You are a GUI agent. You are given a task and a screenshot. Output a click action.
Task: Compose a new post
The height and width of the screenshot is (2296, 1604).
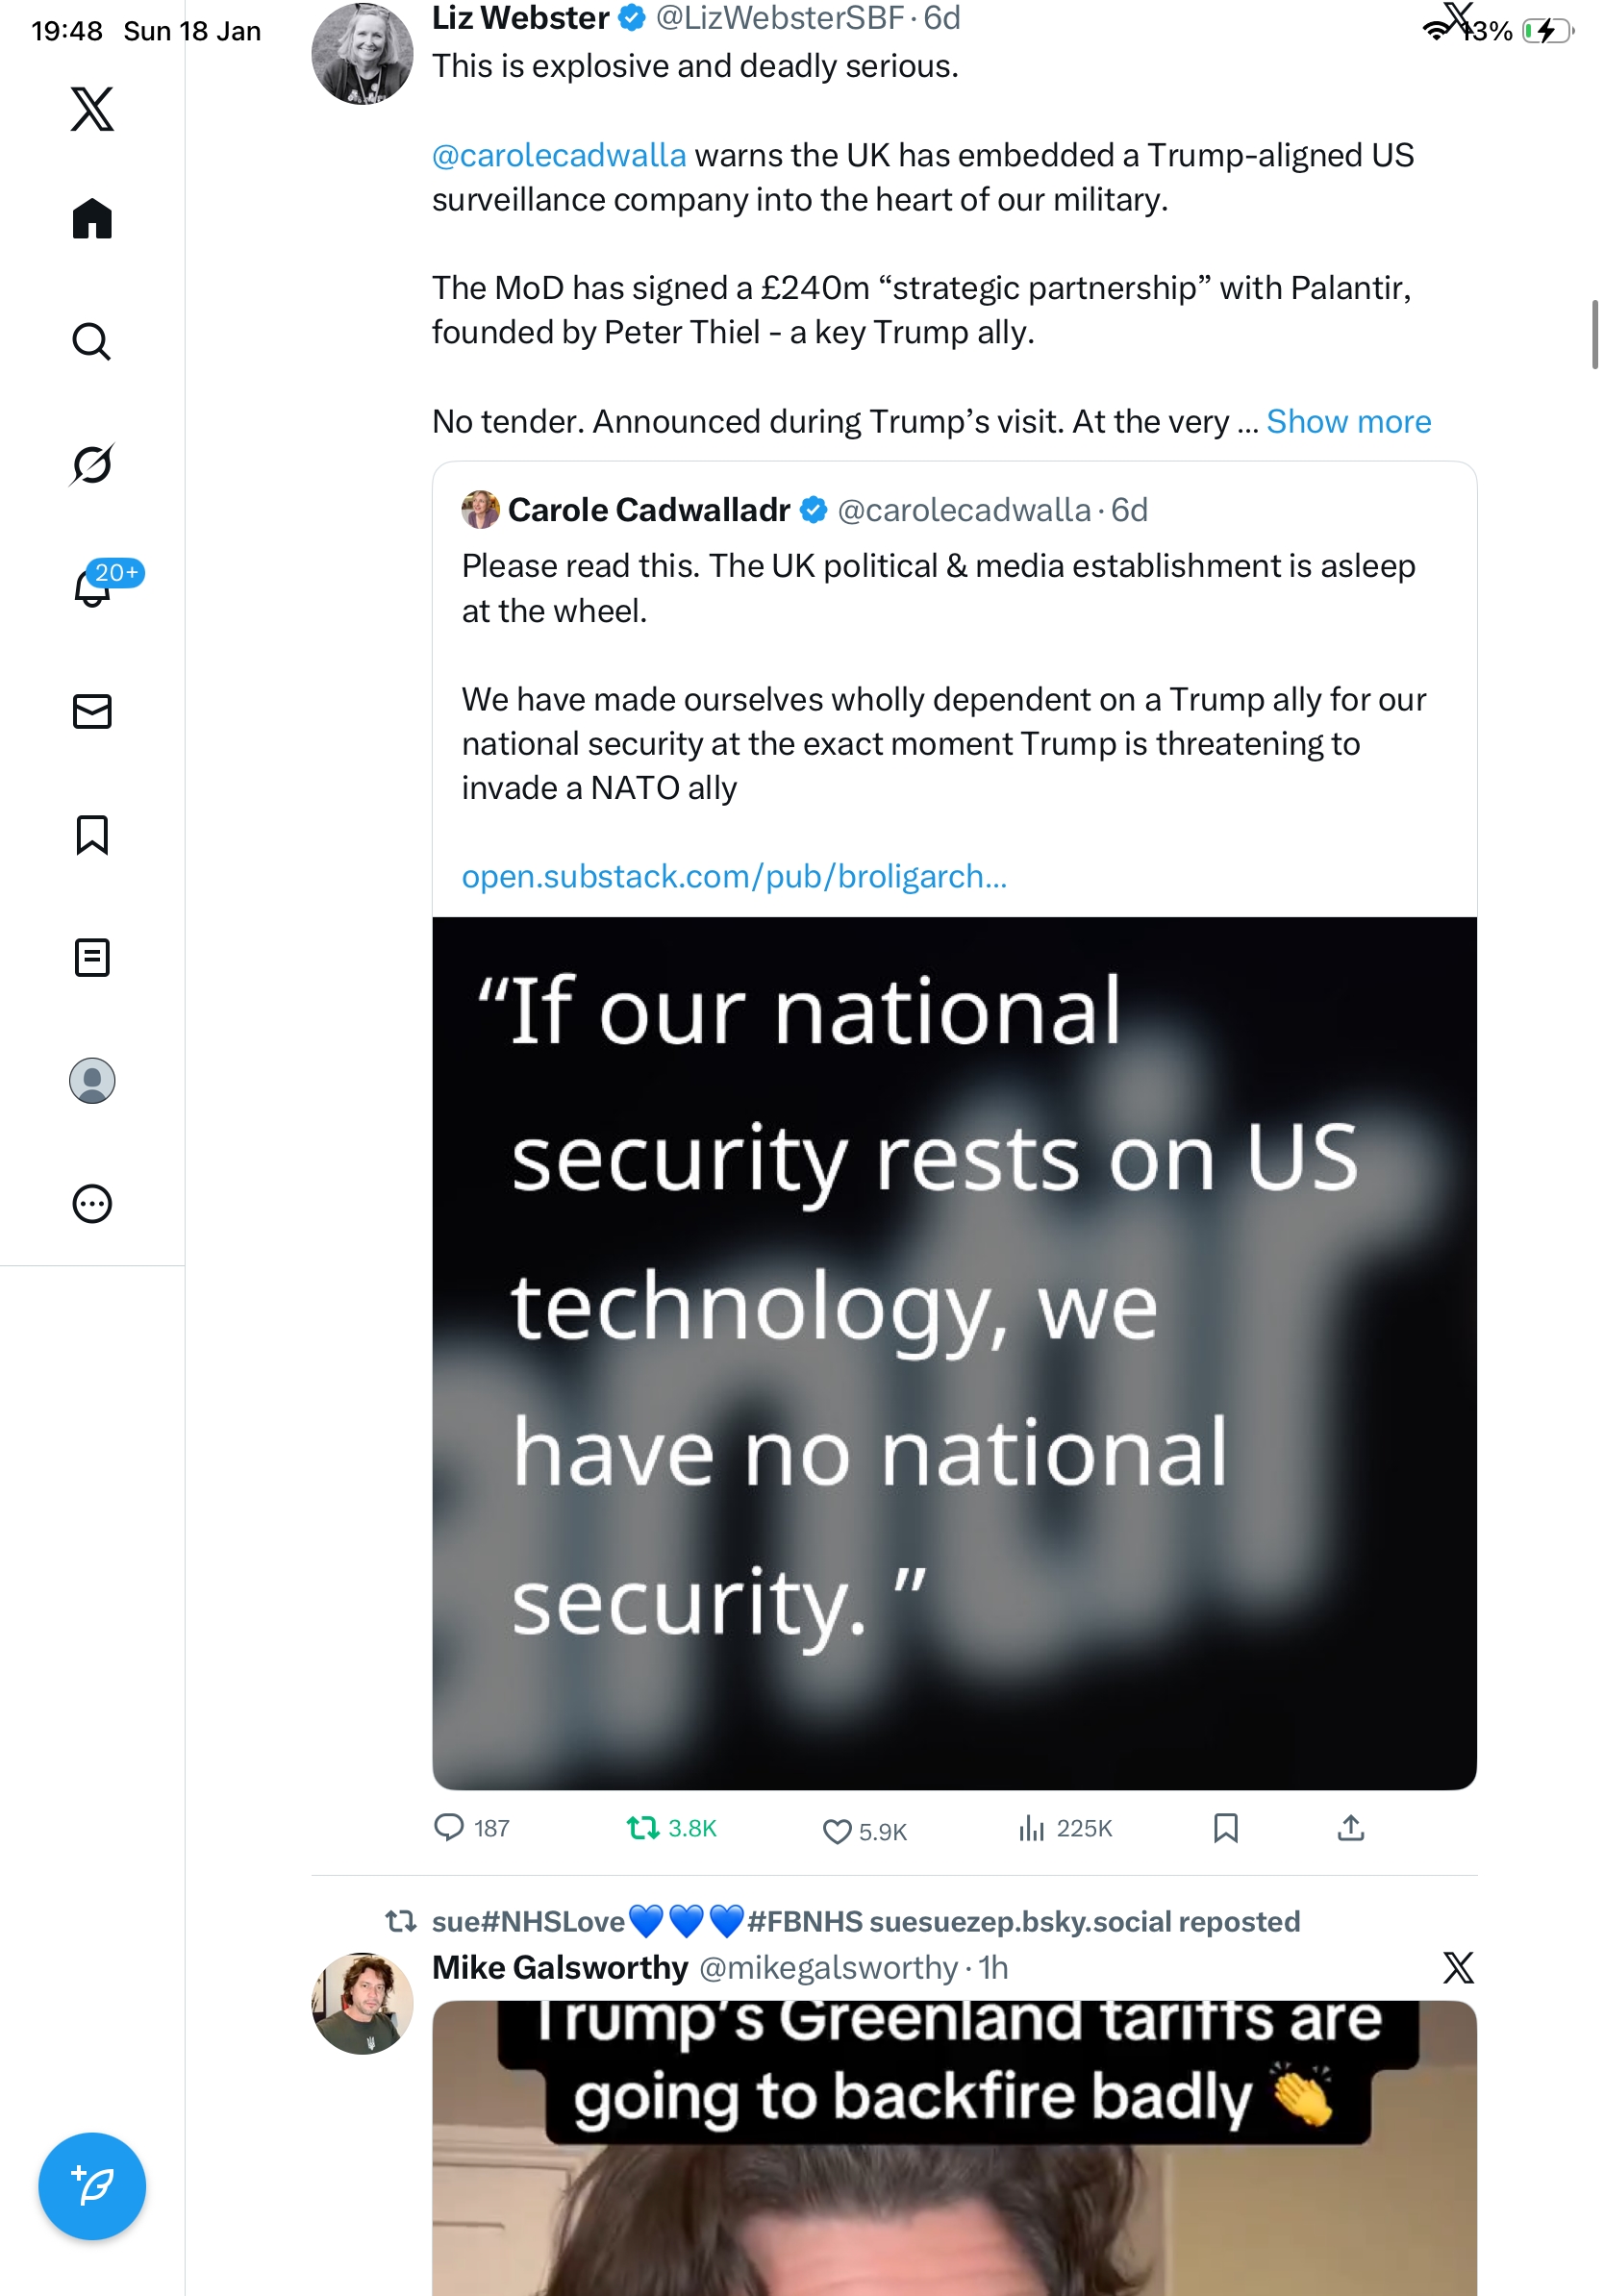[x=92, y=2186]
